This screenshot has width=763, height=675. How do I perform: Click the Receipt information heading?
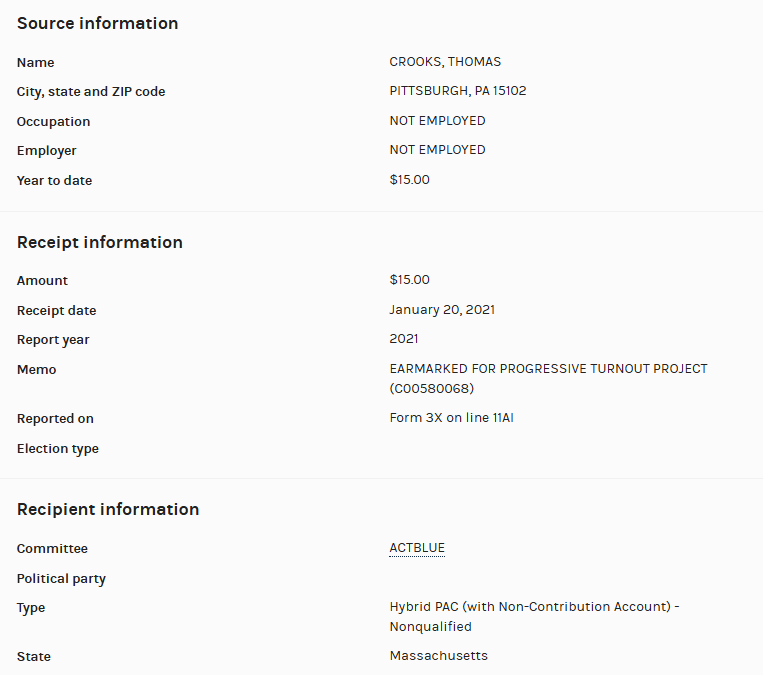pos(99,242)
